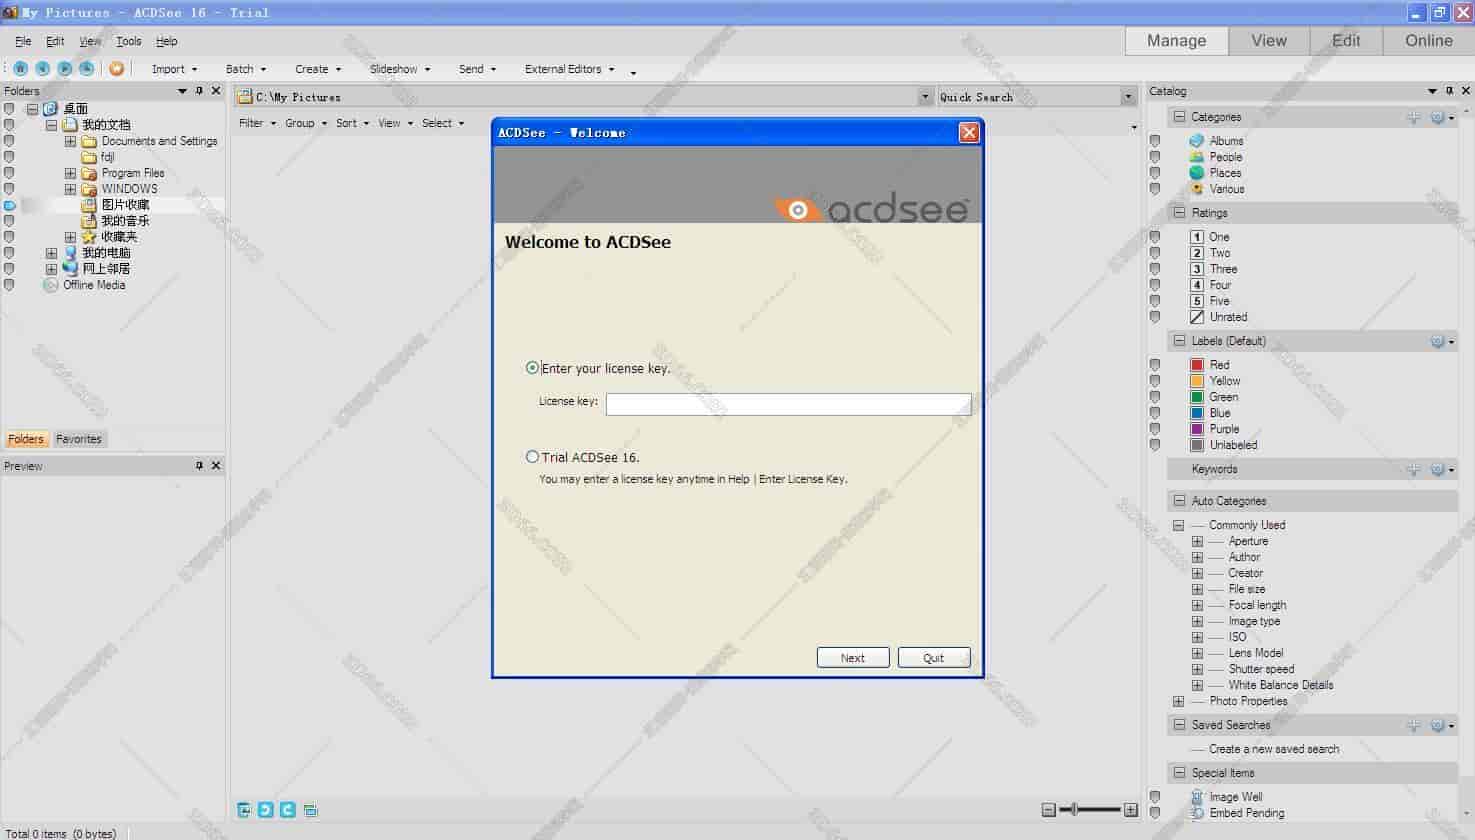Click the Next button in the Welcome dialog
Image resolution: width=1475 pixels, height=840 pixels.
(x=852, y=657)
